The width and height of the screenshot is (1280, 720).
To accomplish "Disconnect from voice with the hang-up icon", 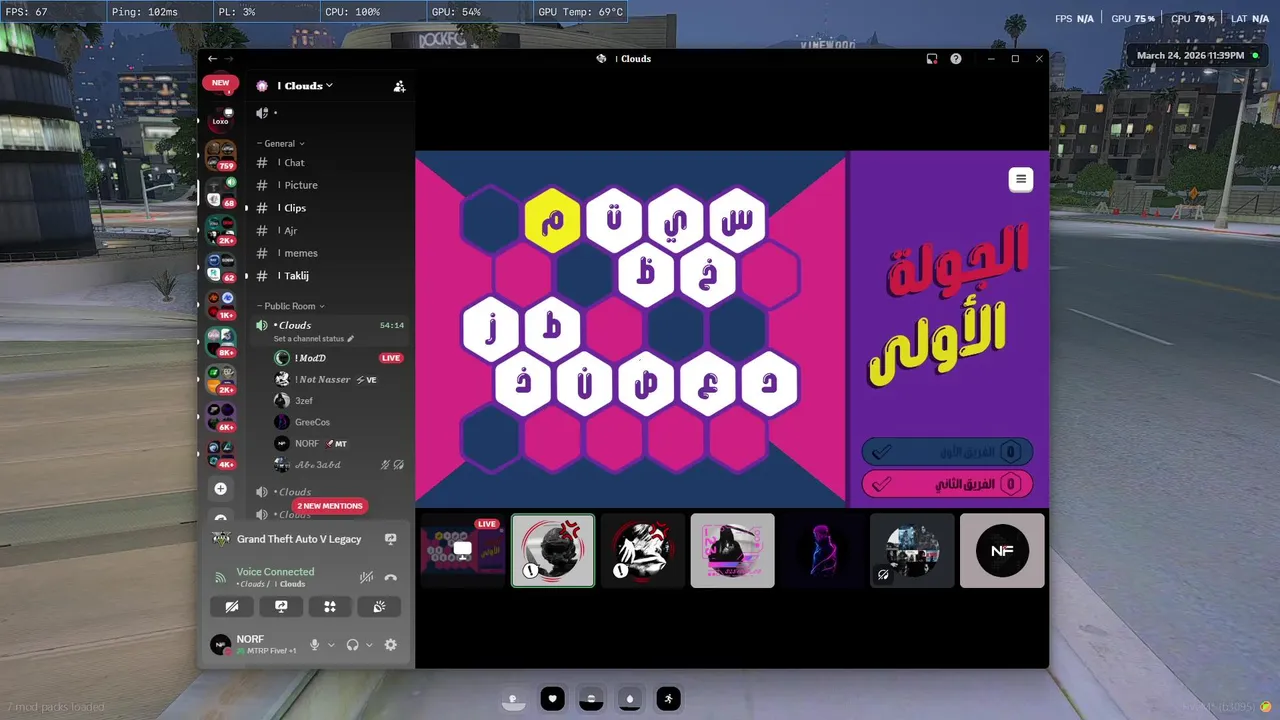I will click(x=391, y=578).
